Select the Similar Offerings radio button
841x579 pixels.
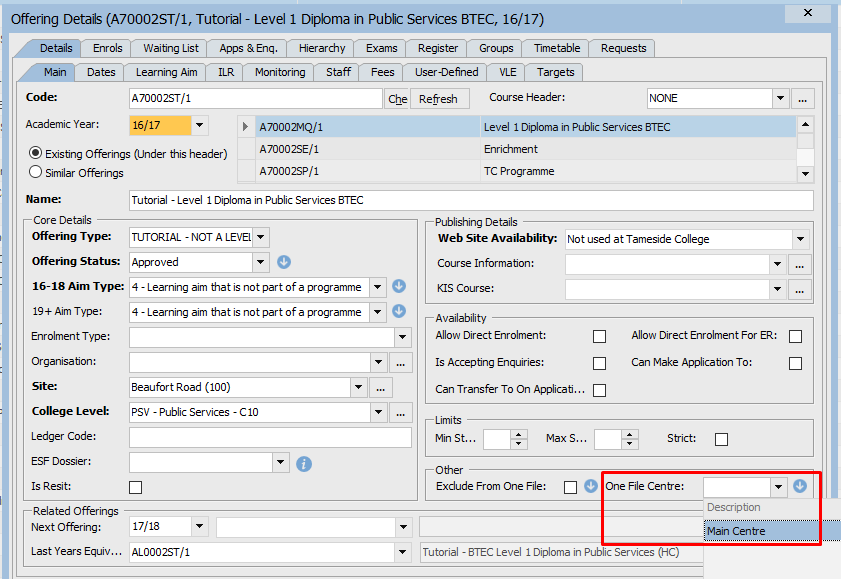pyautogui.click(x=36, y=173)
